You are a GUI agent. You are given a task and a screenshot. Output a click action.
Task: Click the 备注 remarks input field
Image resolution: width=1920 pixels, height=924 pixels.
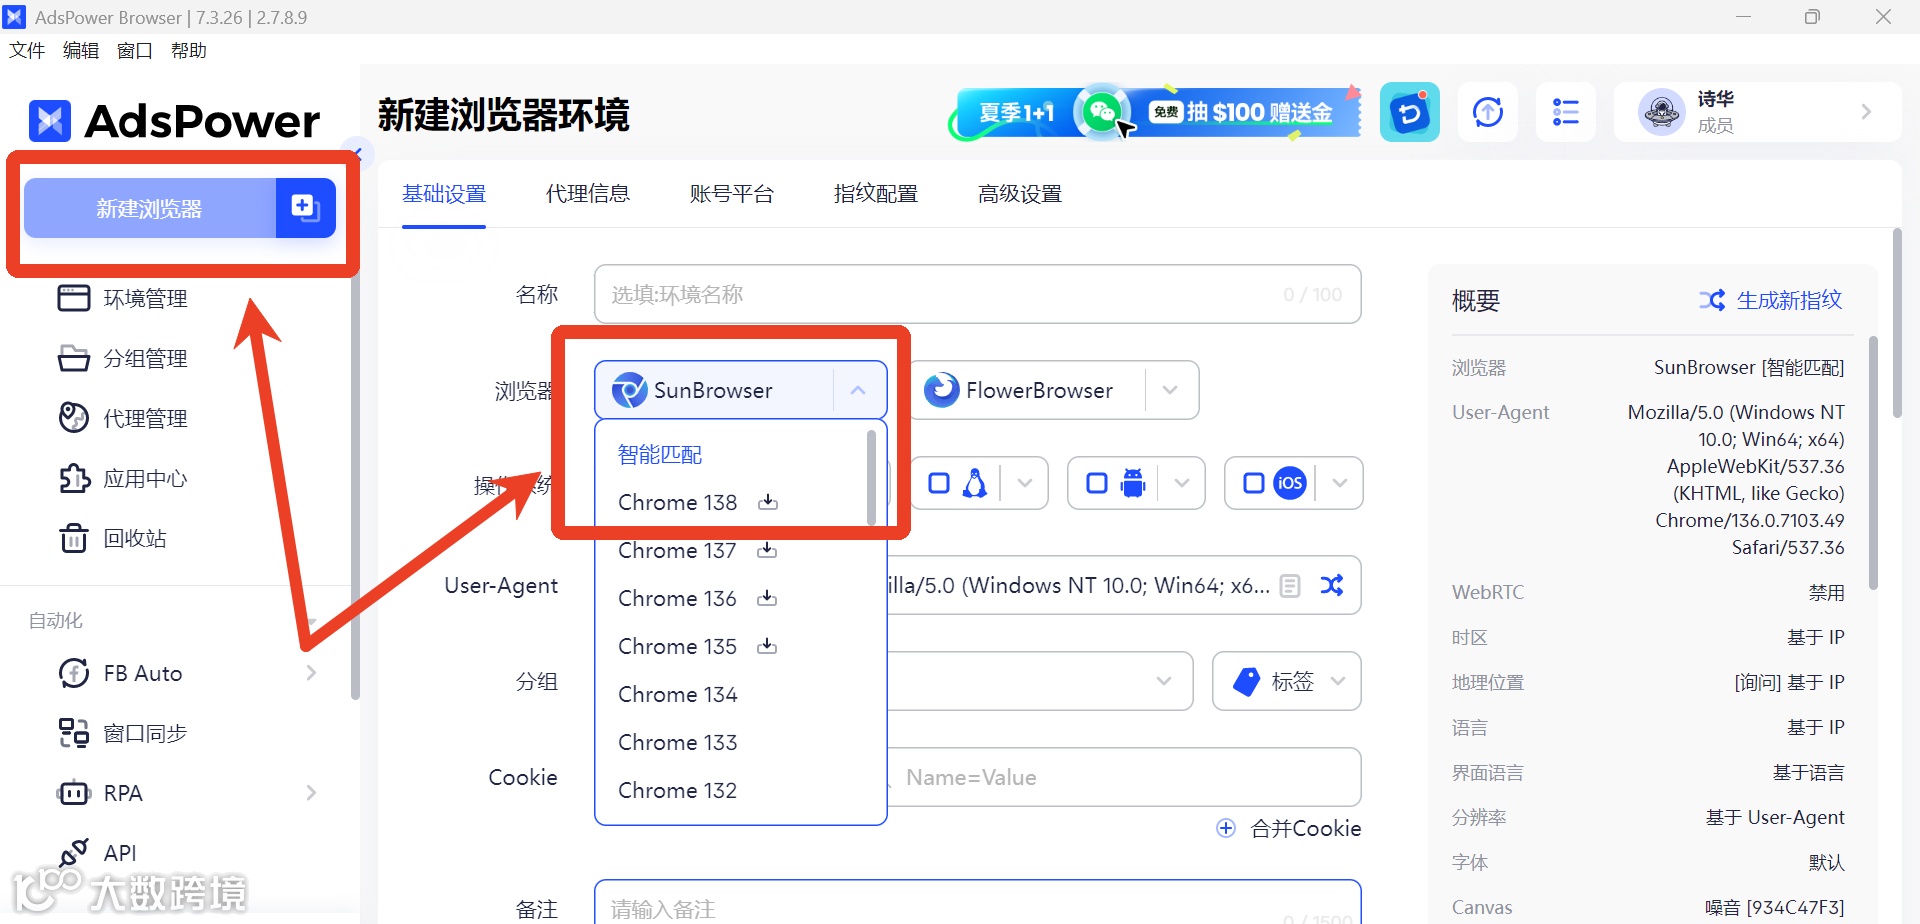(978, 902)
